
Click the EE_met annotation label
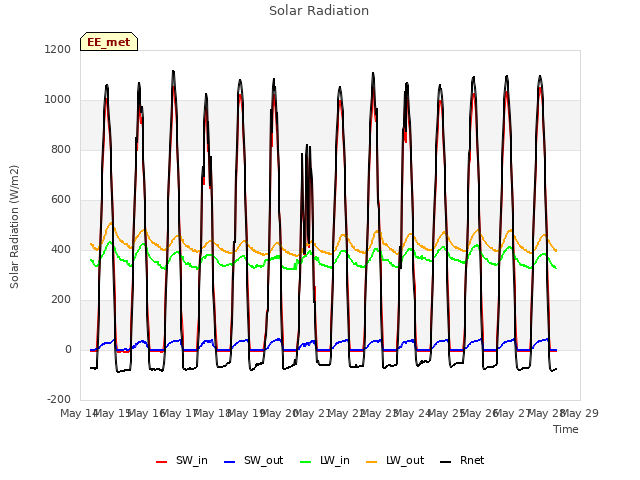click(109, 42)
